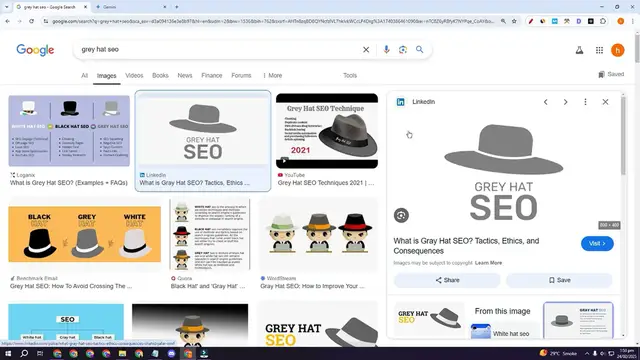Open the Benchmark Email black grey white hats image
640x360 pixels.
84,234
